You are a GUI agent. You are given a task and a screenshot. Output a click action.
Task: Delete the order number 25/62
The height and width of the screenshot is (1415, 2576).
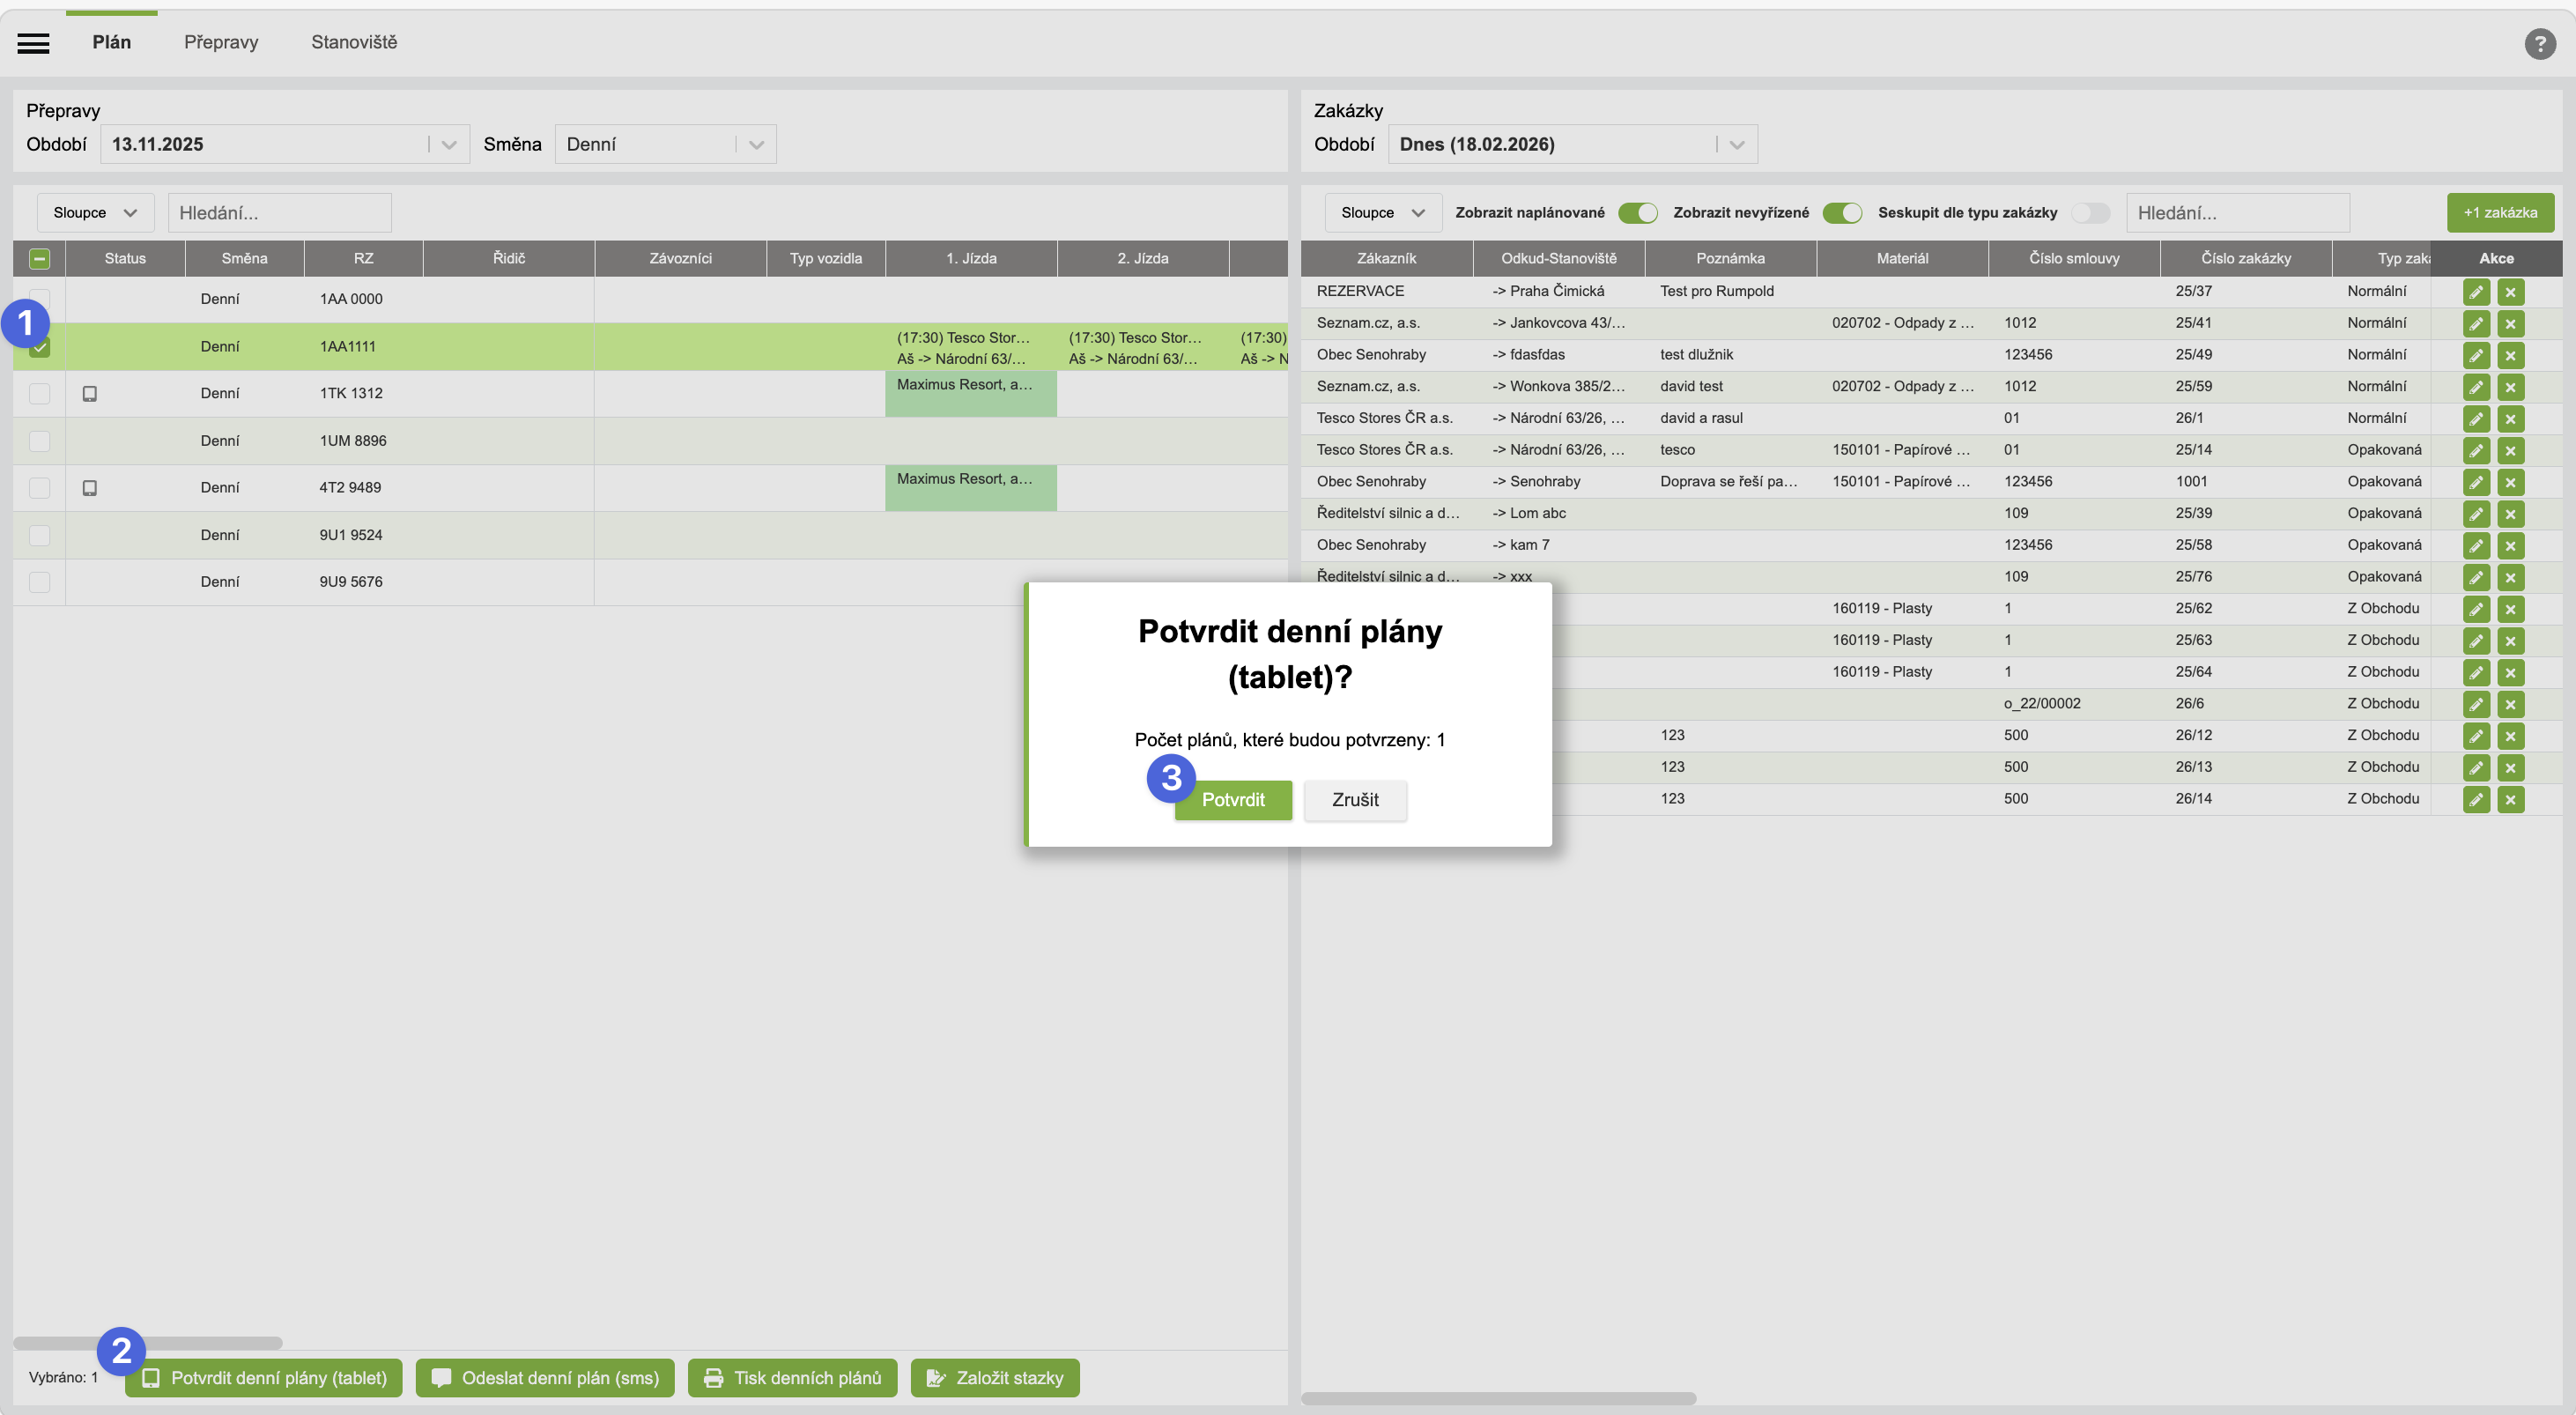tap(2510, 609)
